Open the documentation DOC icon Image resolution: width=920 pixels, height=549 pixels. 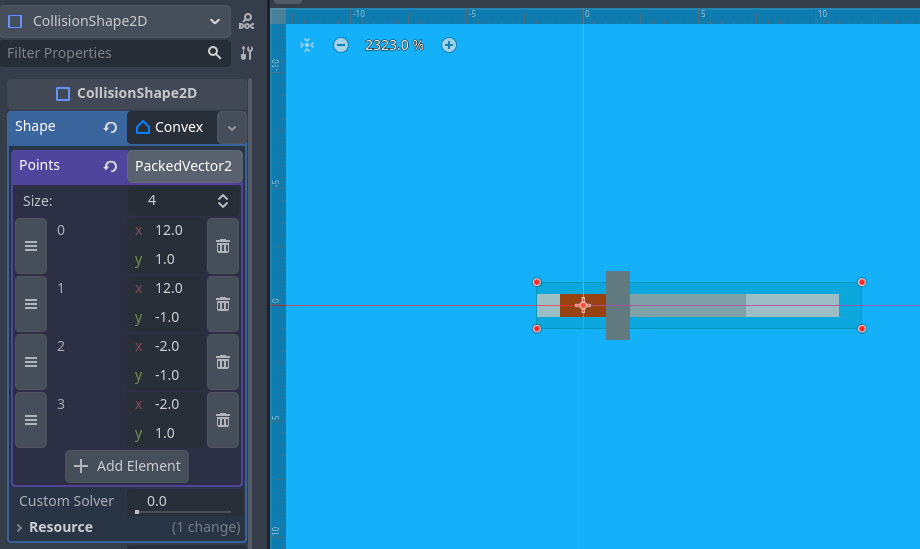tap(246, 21)
